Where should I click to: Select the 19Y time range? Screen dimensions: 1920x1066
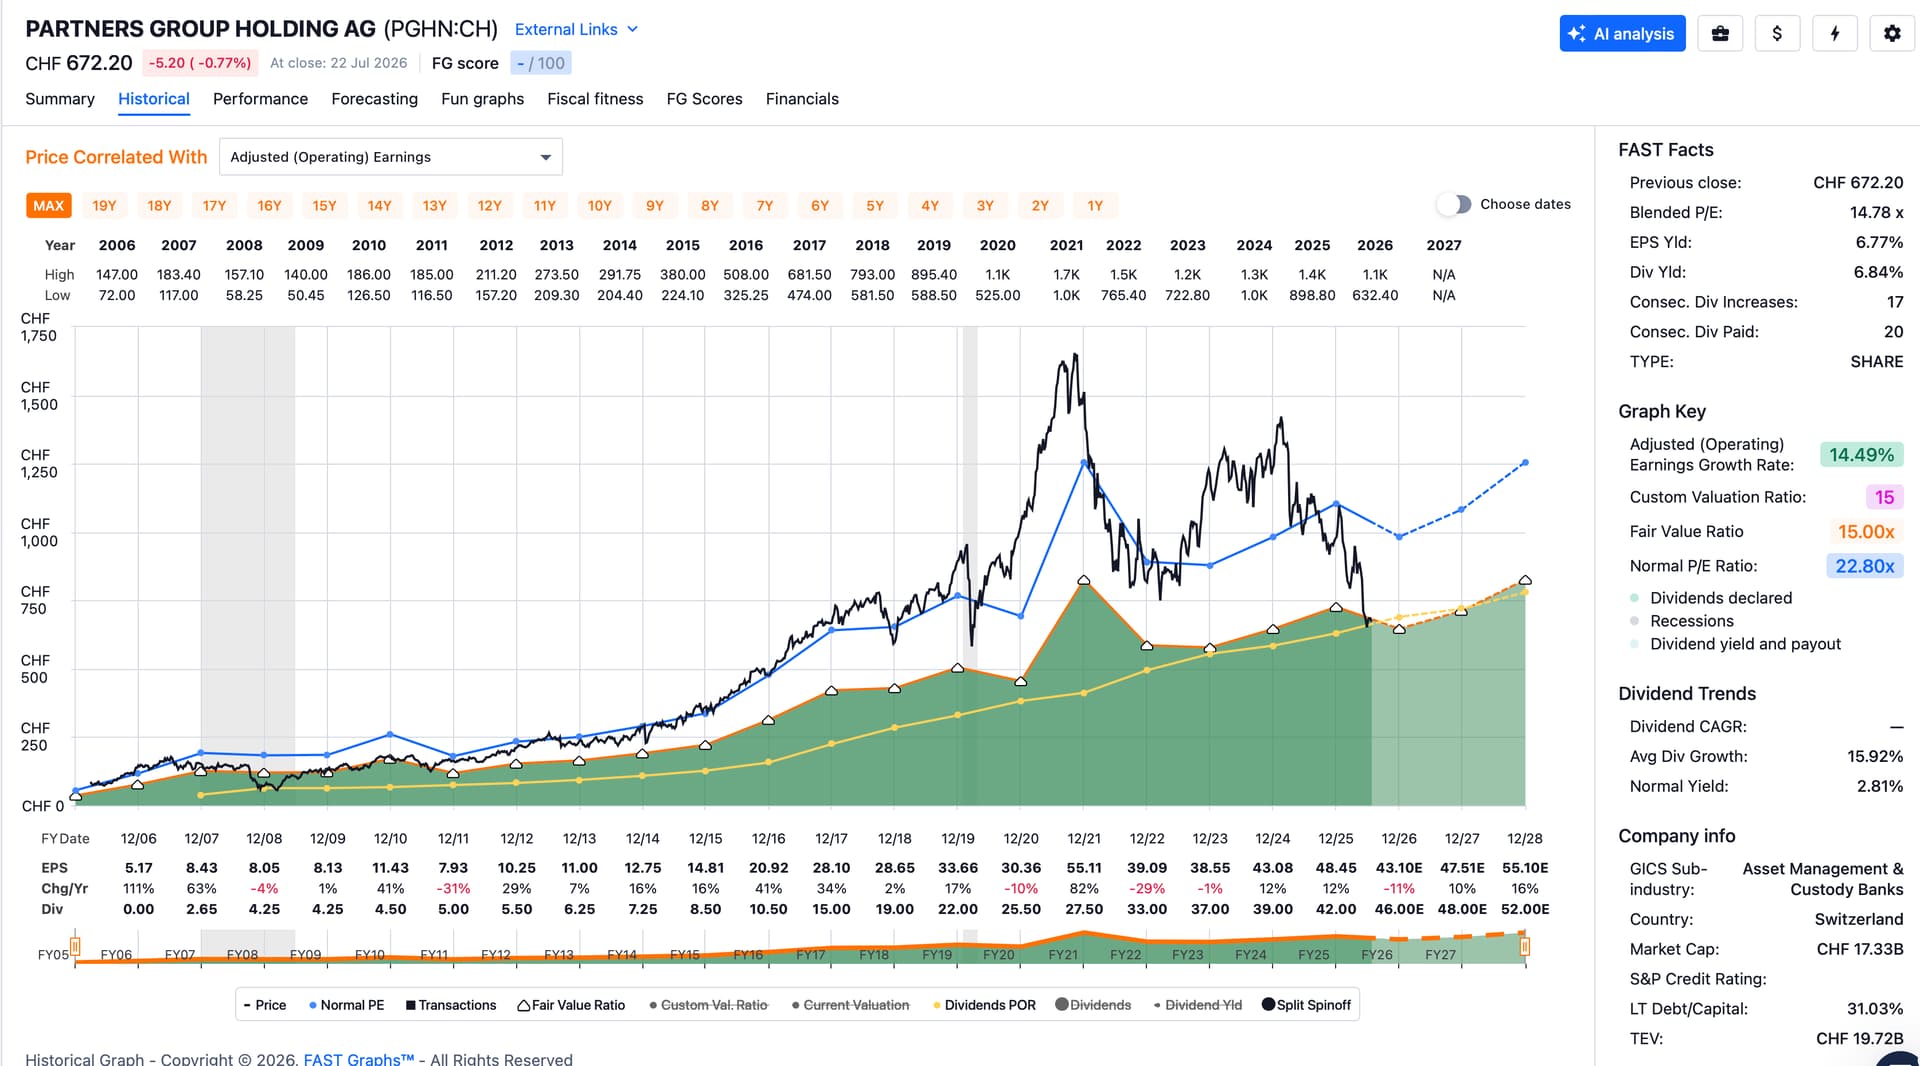[x=104, y=206]
